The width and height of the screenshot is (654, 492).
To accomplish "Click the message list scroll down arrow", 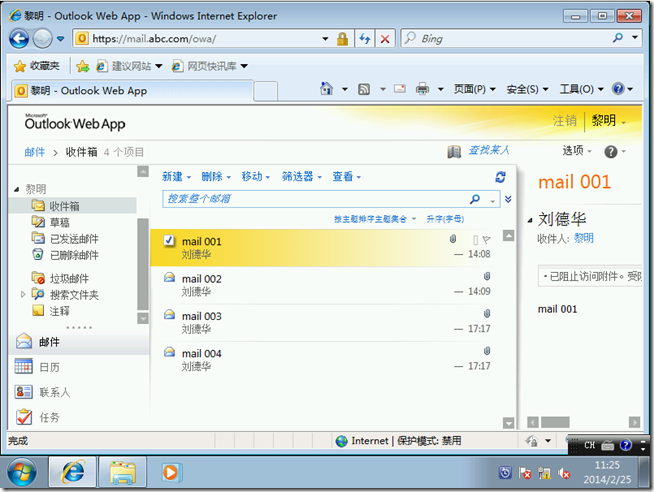I will click(x=508, y=423).
